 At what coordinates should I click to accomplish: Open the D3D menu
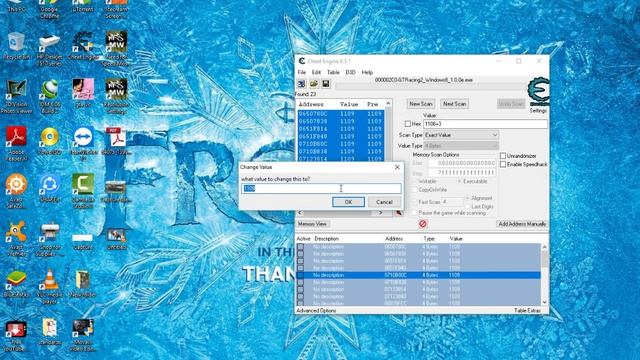pos(351,72)
